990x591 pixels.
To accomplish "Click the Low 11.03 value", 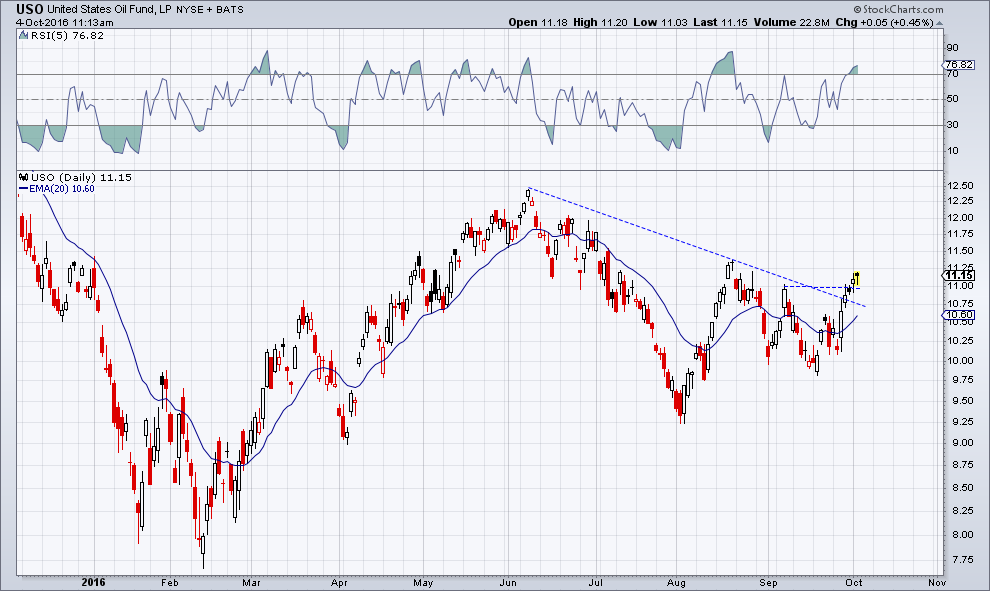I will click(660, 22).
